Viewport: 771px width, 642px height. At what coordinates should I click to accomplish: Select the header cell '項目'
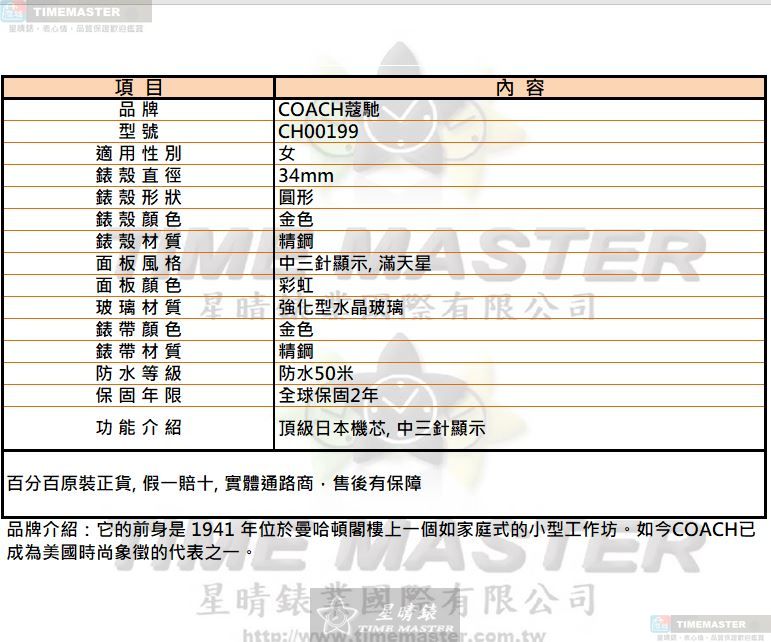(x=139, y=88)
